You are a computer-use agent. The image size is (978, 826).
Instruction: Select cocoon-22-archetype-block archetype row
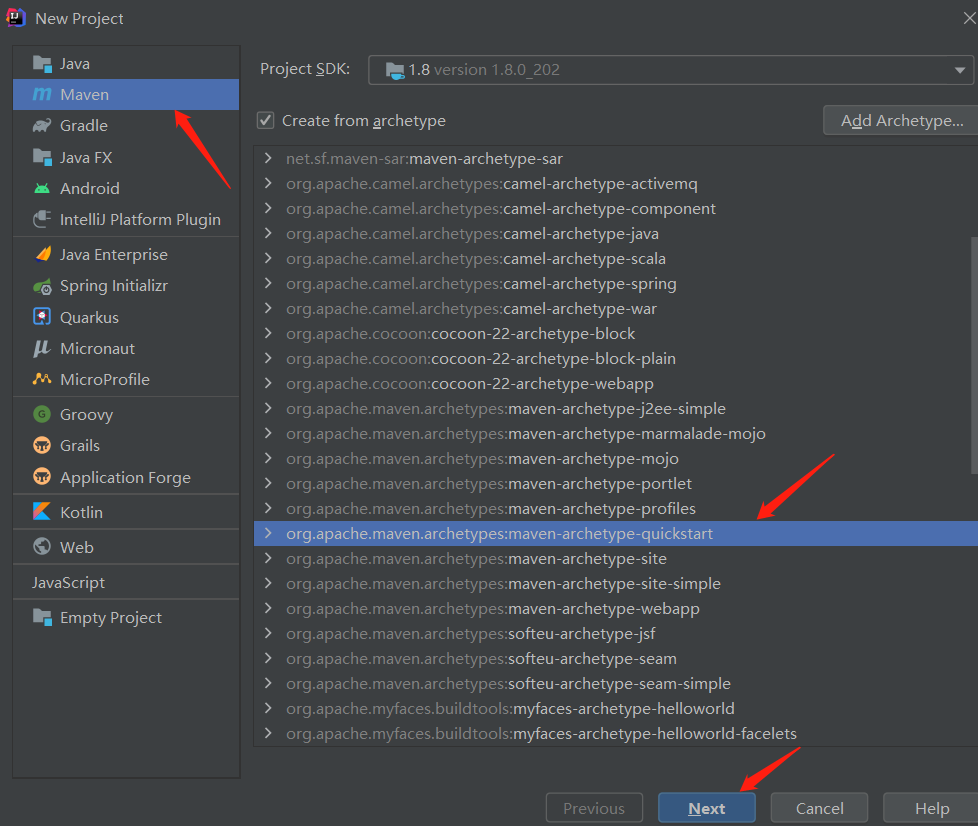click(x=616, y=334)
